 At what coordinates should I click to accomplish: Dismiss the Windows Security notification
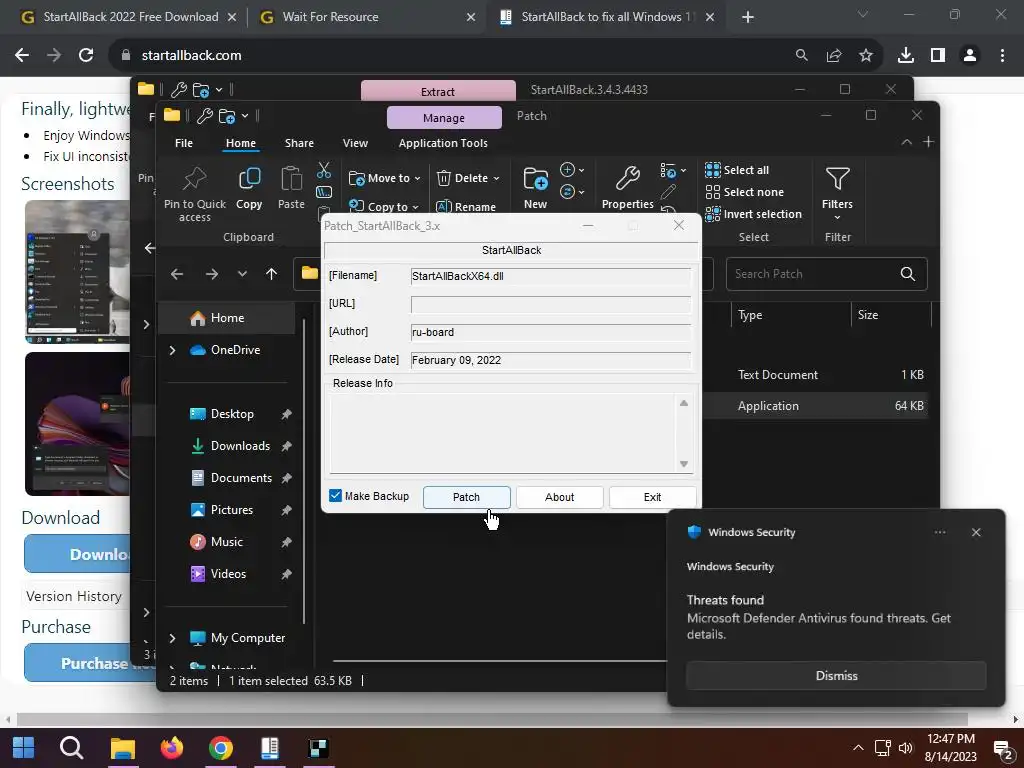pos(836,675)
